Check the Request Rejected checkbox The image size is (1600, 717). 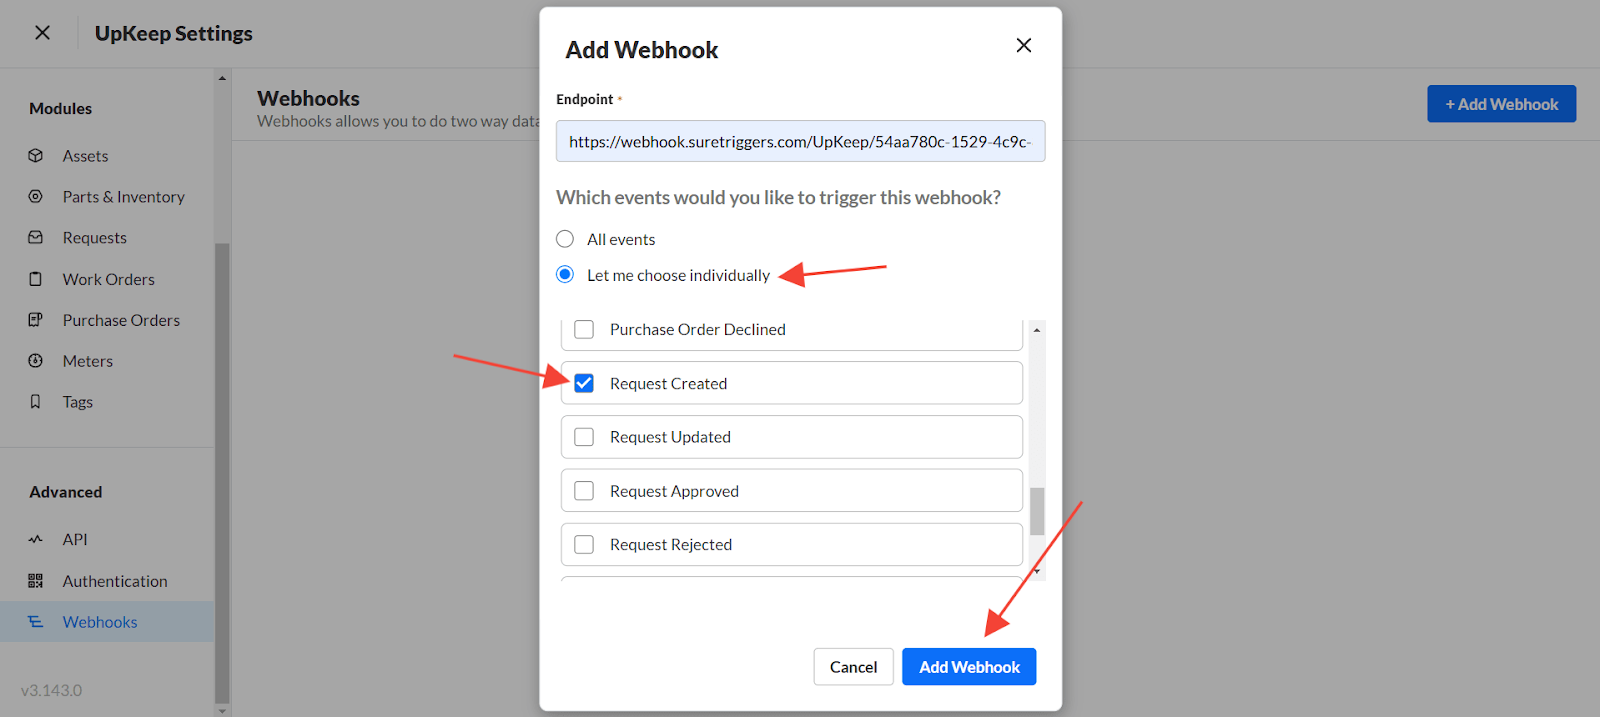click(x=584, y=544)
